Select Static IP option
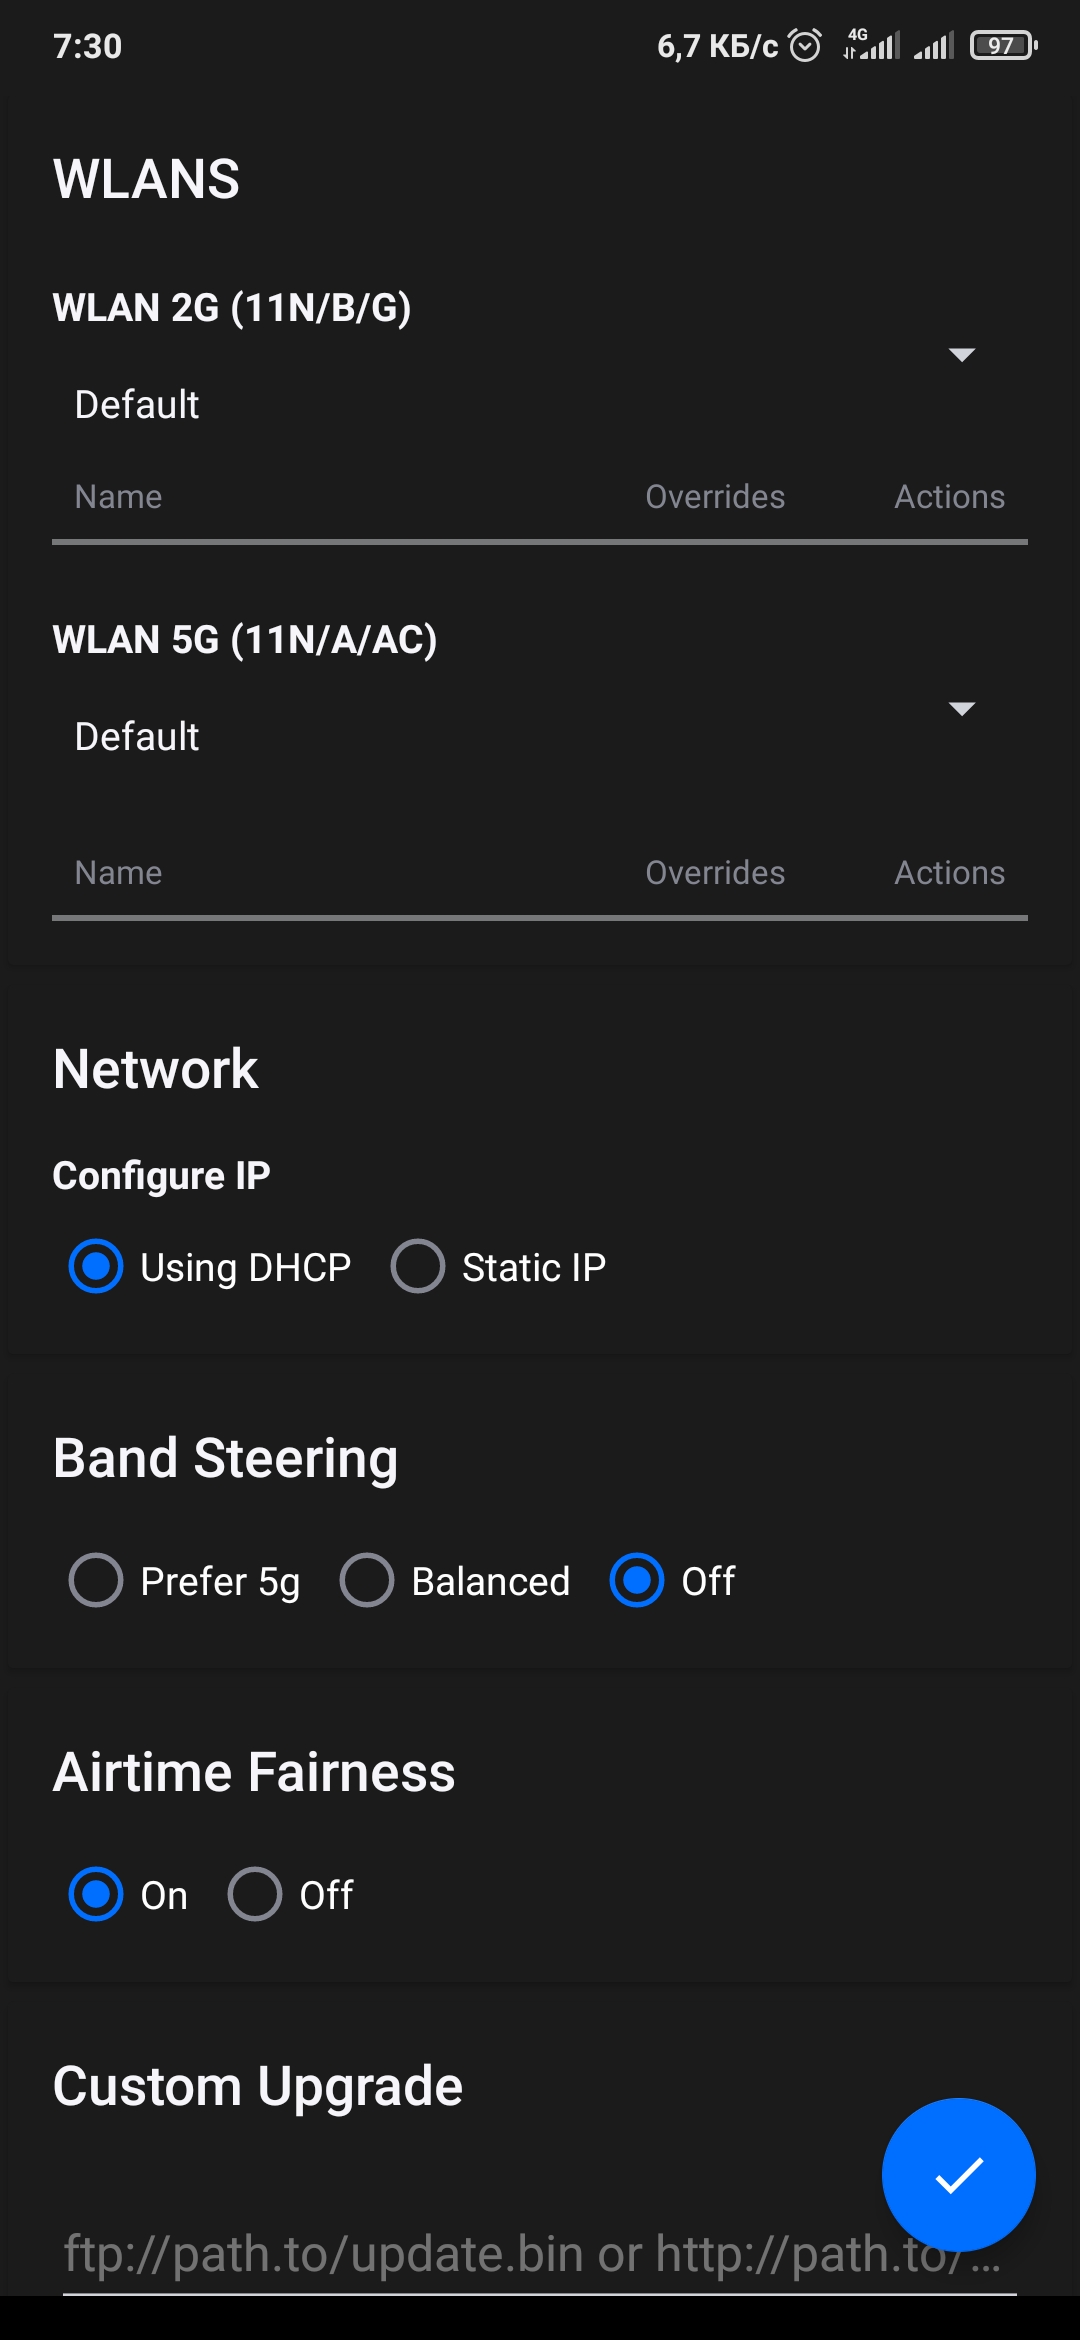This screenshot has width=1080, height=2340. pos(418,1266)
